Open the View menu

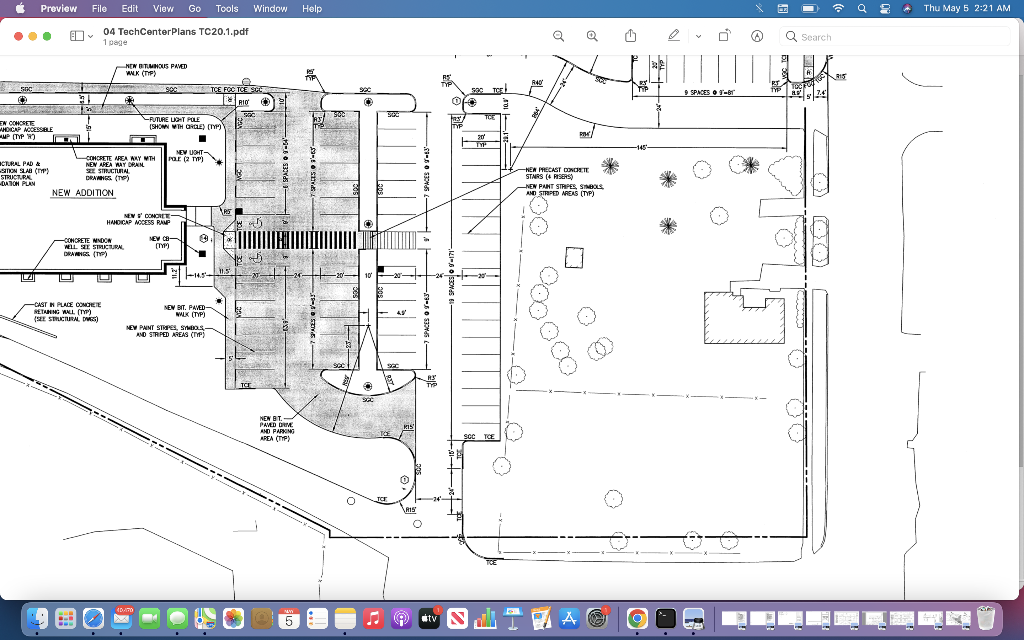tap(163, 8)
